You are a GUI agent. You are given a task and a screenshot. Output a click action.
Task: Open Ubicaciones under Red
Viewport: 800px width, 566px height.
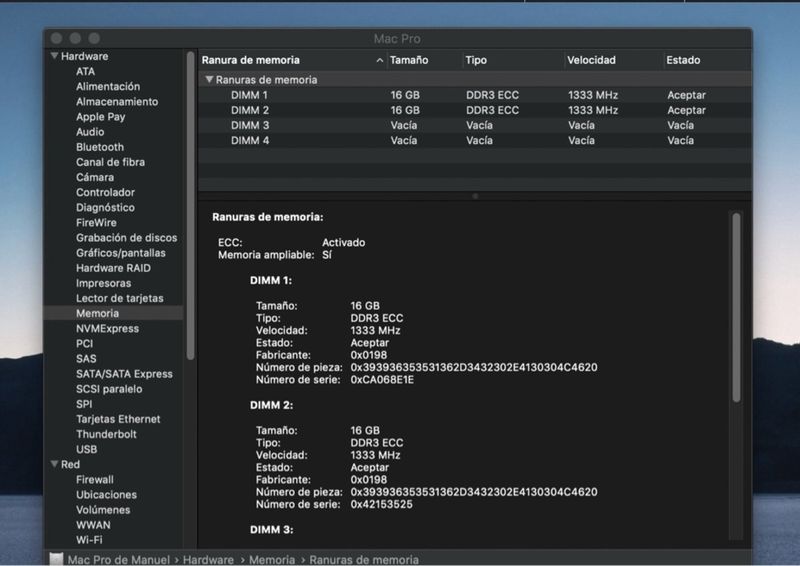coord(106,495)
